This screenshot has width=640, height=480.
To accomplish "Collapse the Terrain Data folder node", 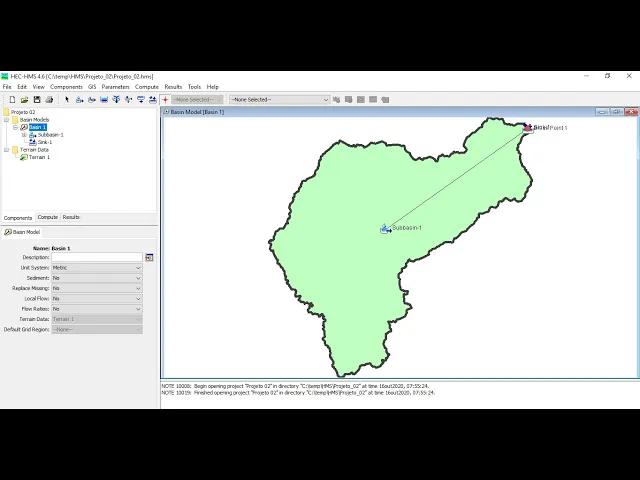I will [x=6, y=150].
